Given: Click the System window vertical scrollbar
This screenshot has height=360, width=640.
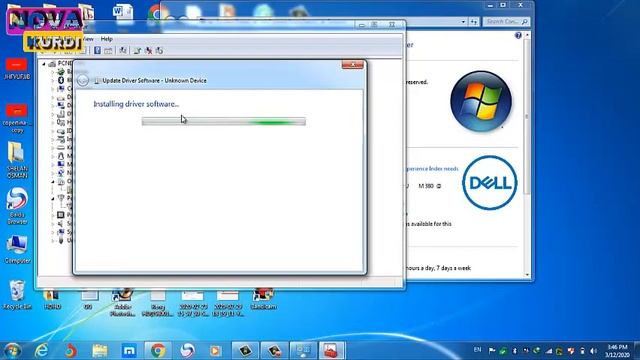Looking at the screenshot, I should tap(527, 155).
